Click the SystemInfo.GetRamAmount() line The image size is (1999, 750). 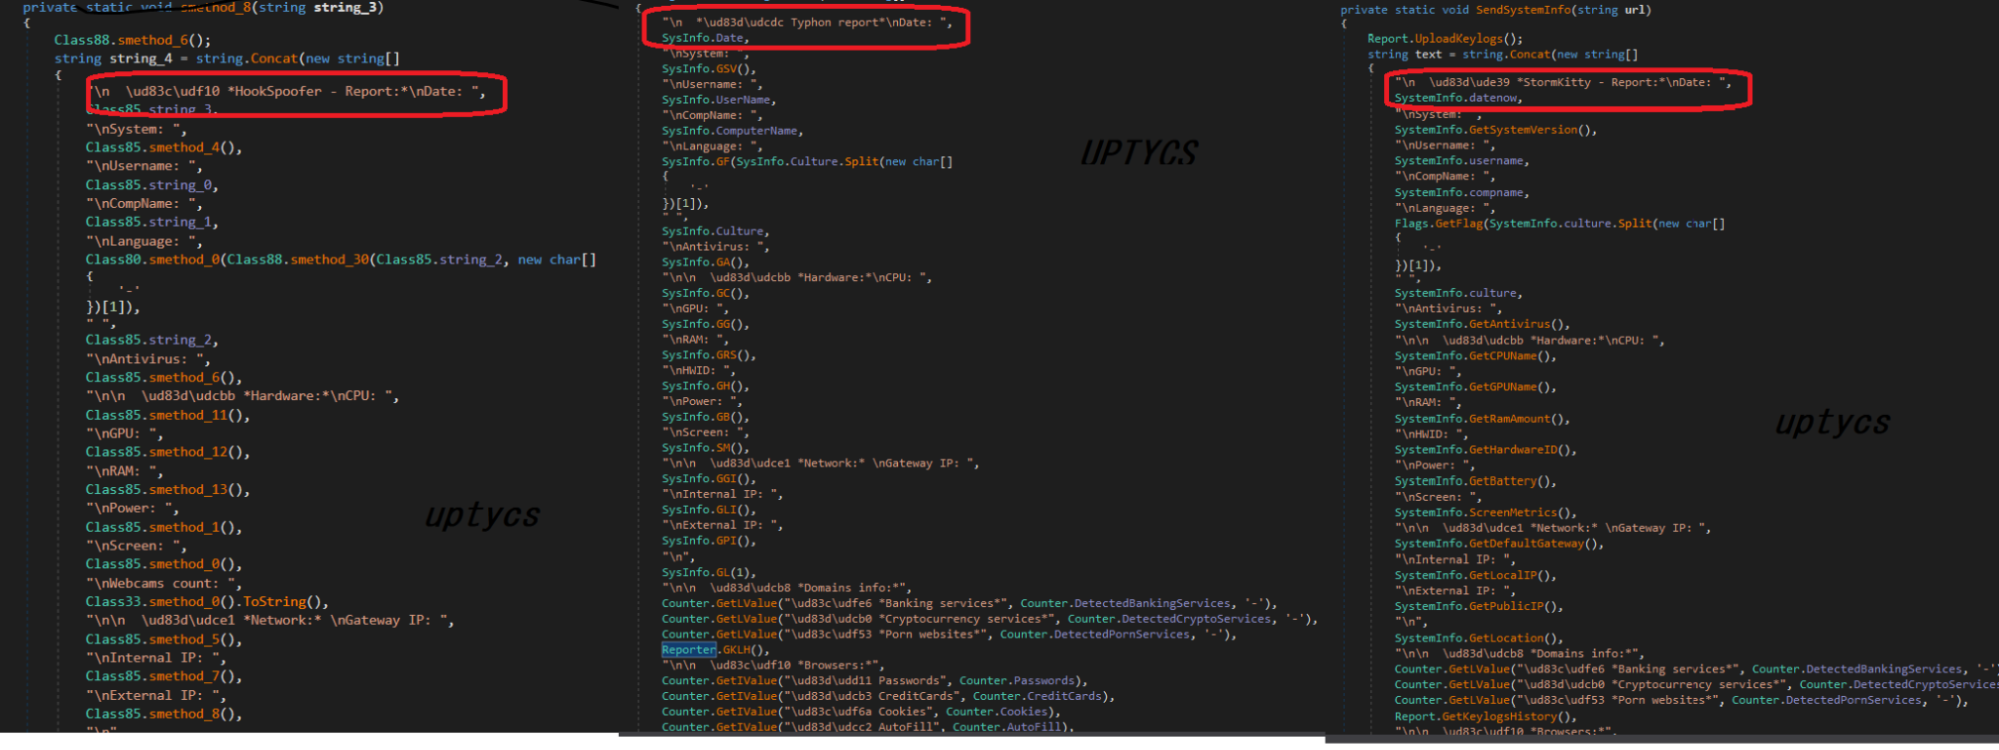[x=1483, y=419]
